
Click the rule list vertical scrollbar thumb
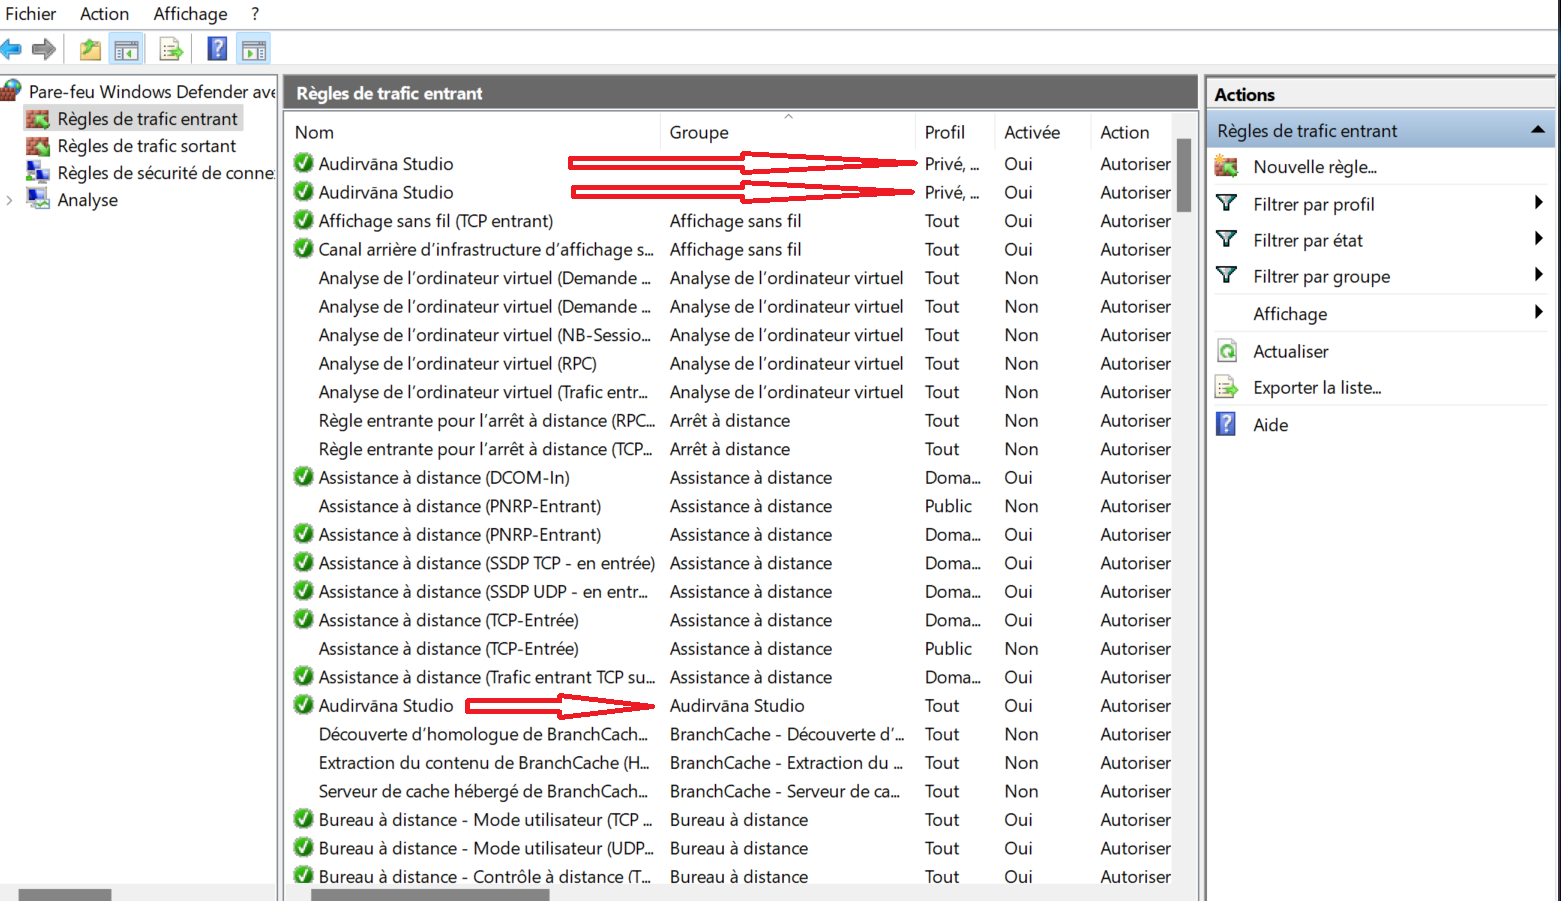click(x=1184, y=175)
